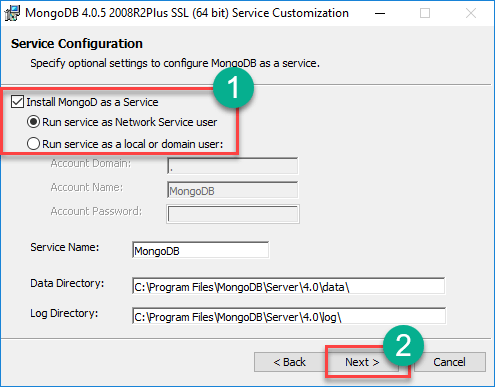Return with the Back button
The height and width of the screenshot is (387, 495).
(289, 362)
